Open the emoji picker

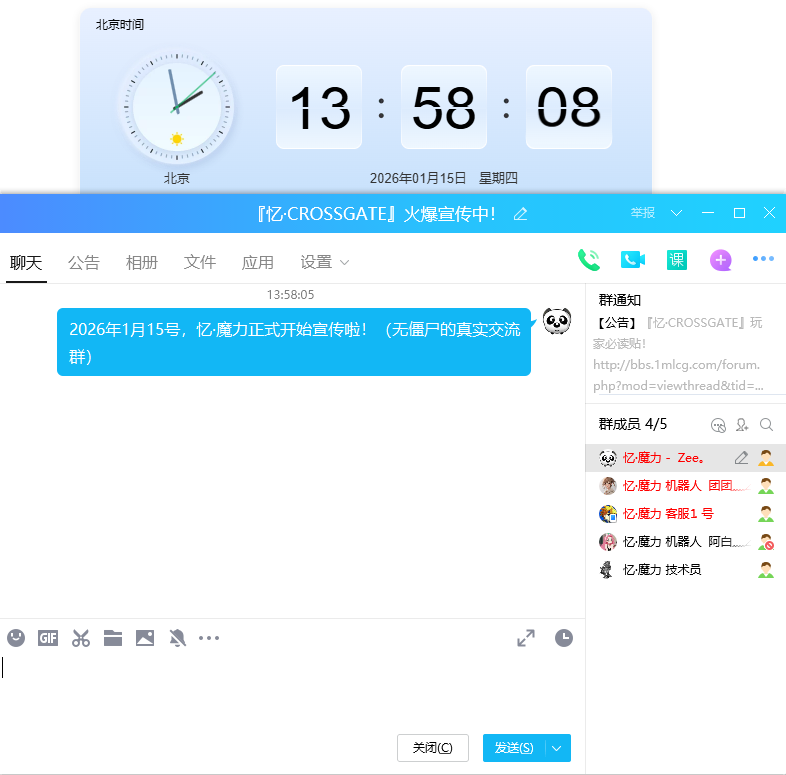(16, 638)
